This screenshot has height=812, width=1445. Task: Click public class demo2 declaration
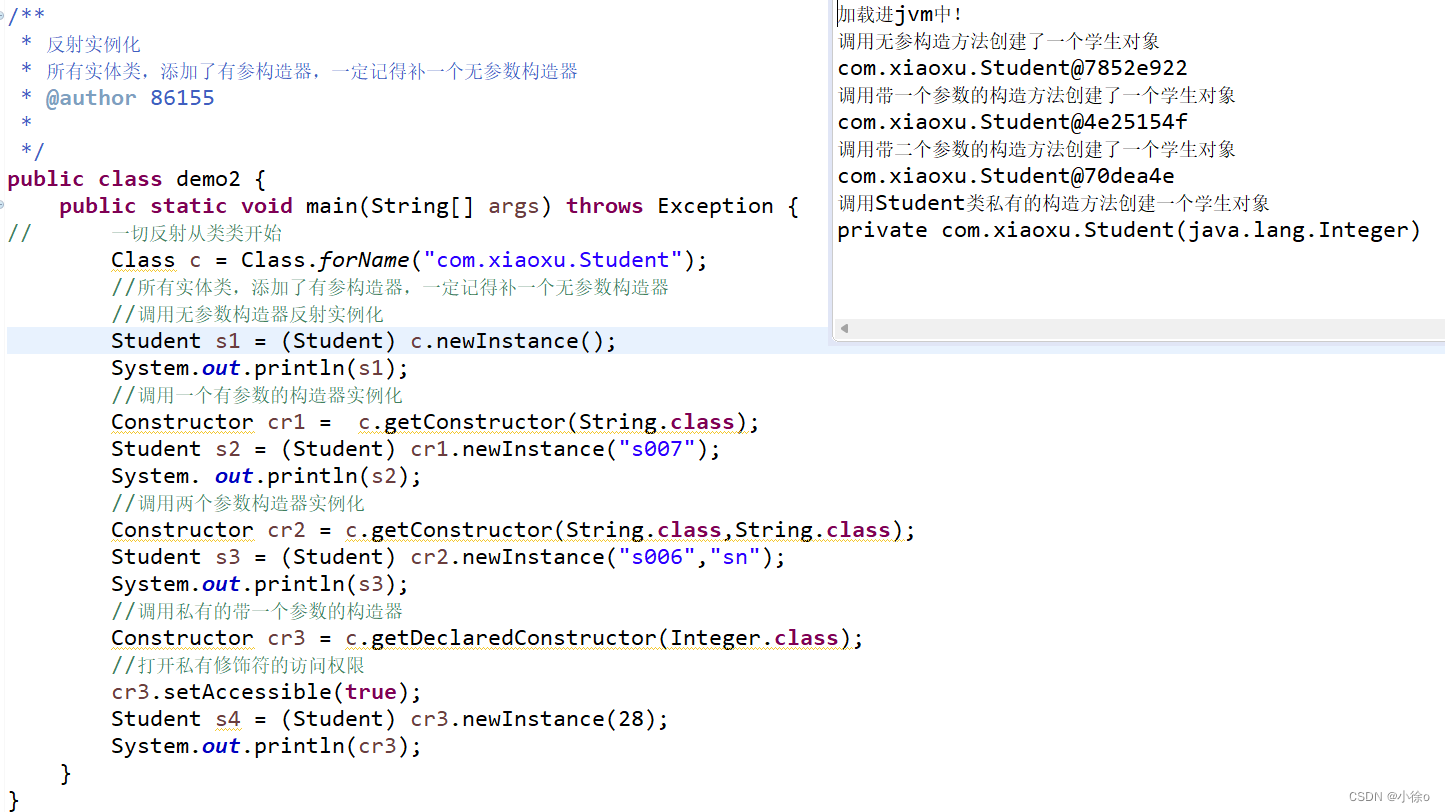(130, 178)
